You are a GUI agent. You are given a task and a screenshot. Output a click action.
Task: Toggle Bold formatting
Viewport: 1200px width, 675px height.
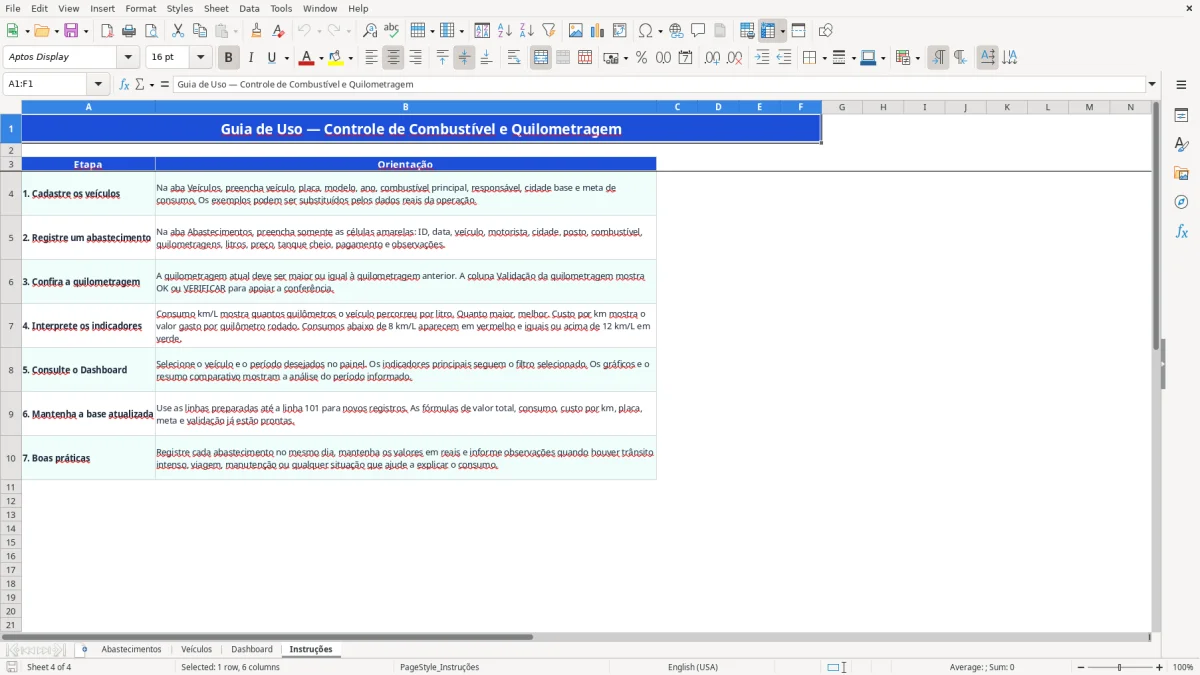[x=229, y=58]
